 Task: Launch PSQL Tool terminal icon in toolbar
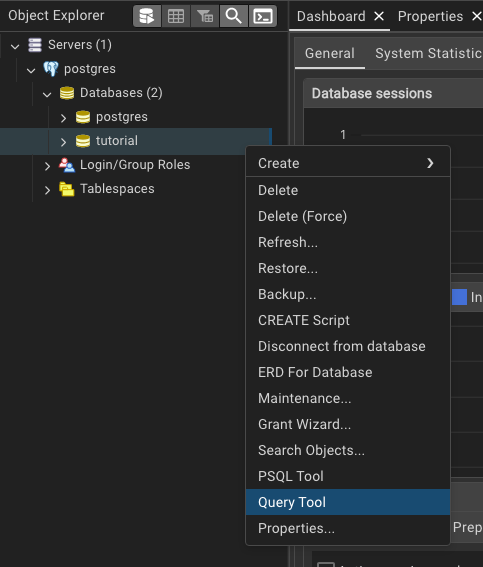point(263,16)
